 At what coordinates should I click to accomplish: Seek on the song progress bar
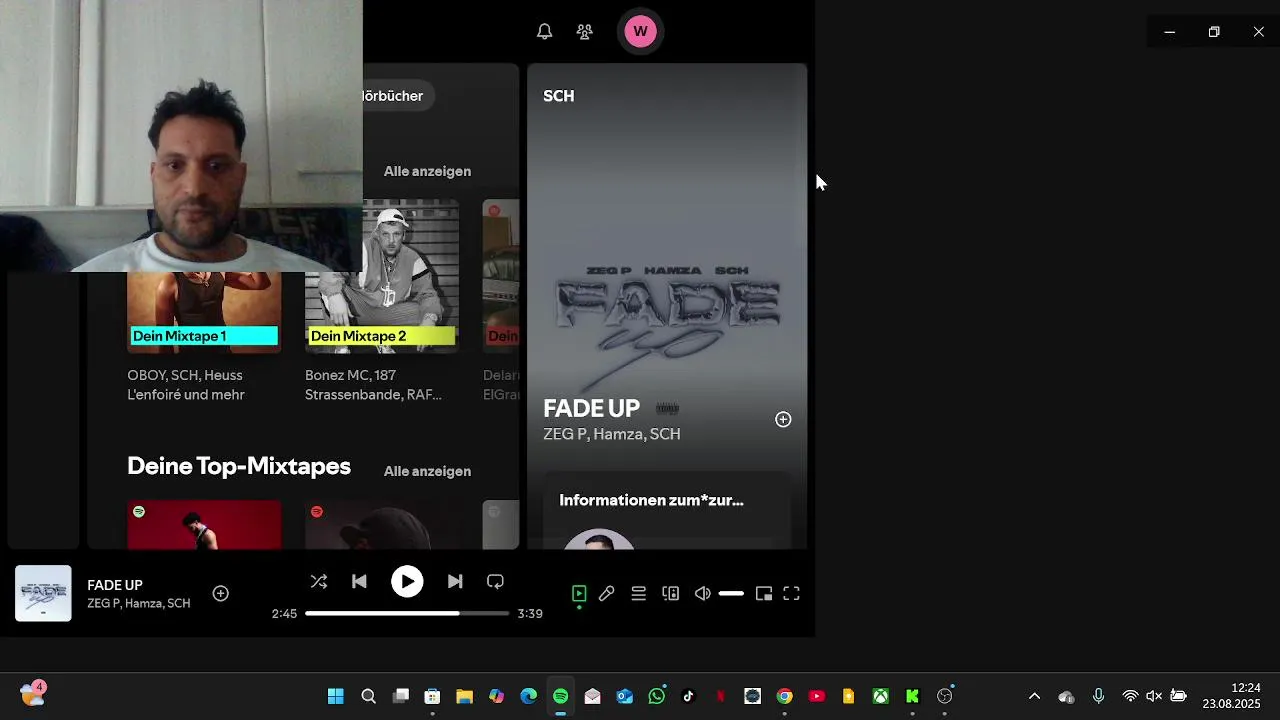[x=407, y=613]
